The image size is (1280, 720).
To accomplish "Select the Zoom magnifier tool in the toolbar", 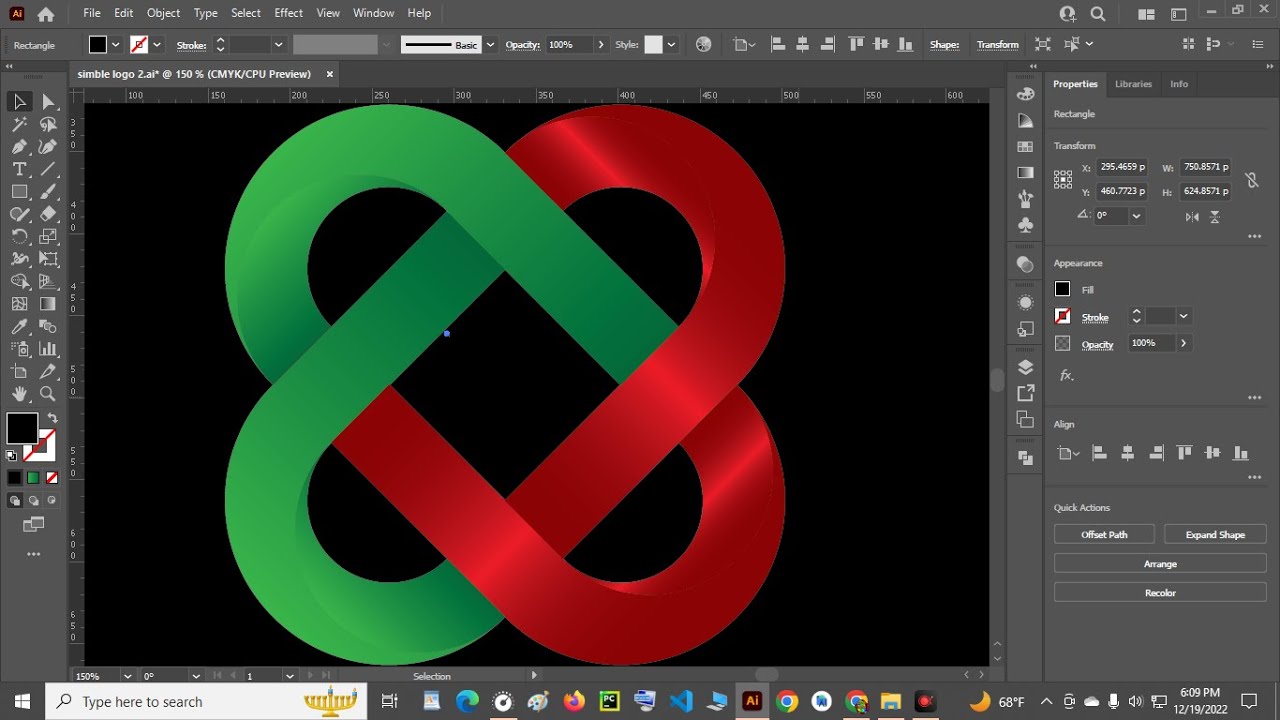I will [x=48, y=394].
